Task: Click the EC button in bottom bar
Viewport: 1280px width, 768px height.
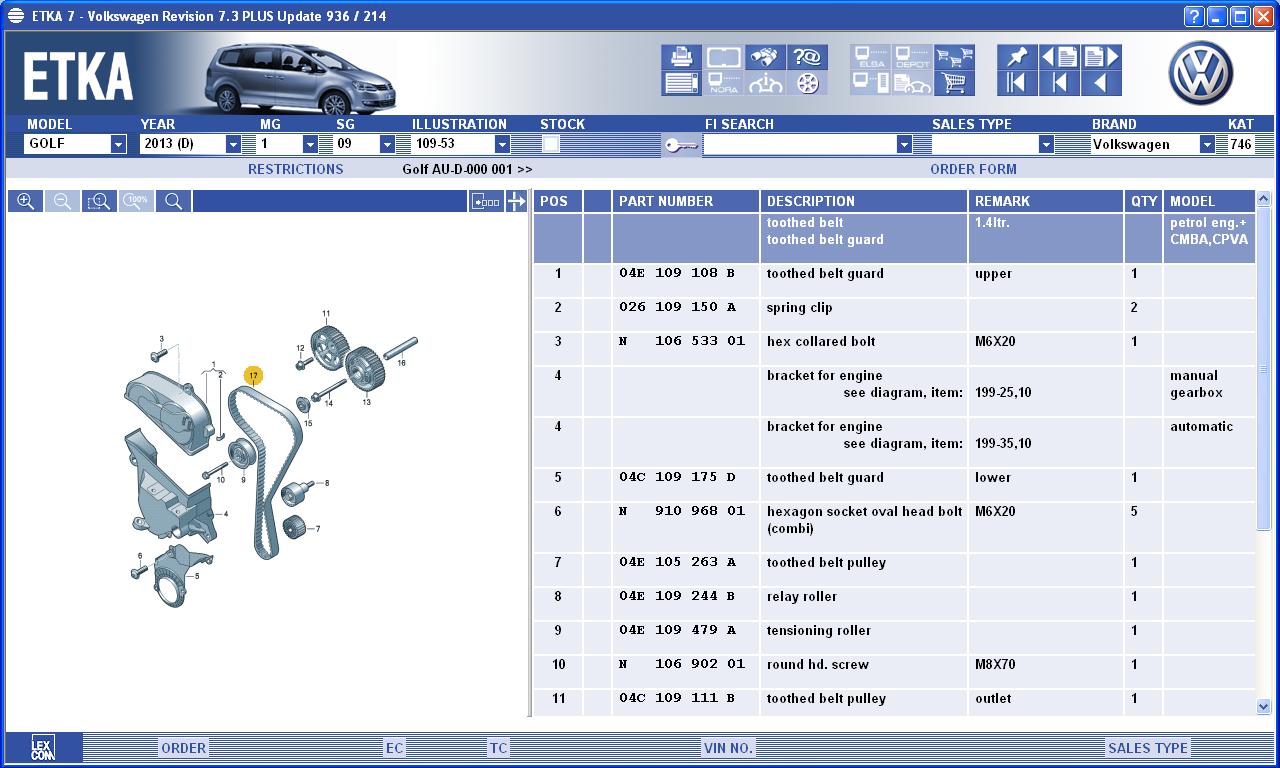Action: pos(395,747)
